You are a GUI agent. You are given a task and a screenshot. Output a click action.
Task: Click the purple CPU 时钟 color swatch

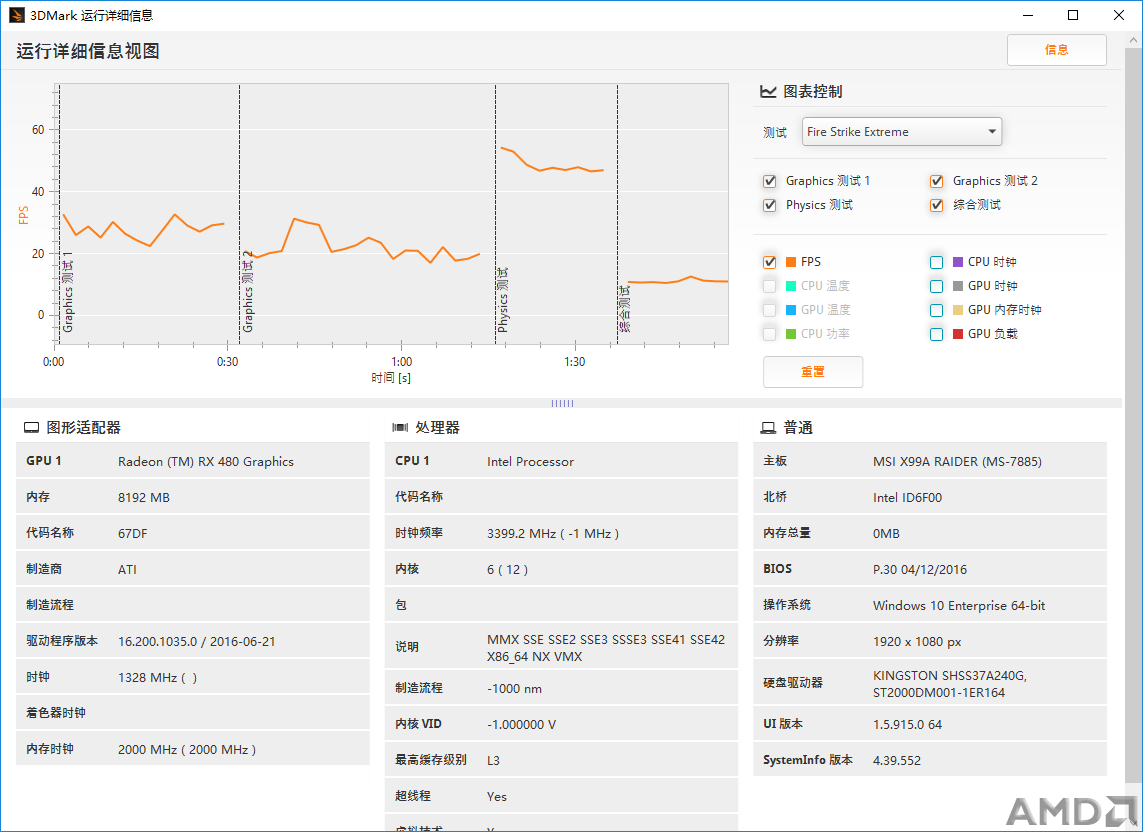coord(958,262)
